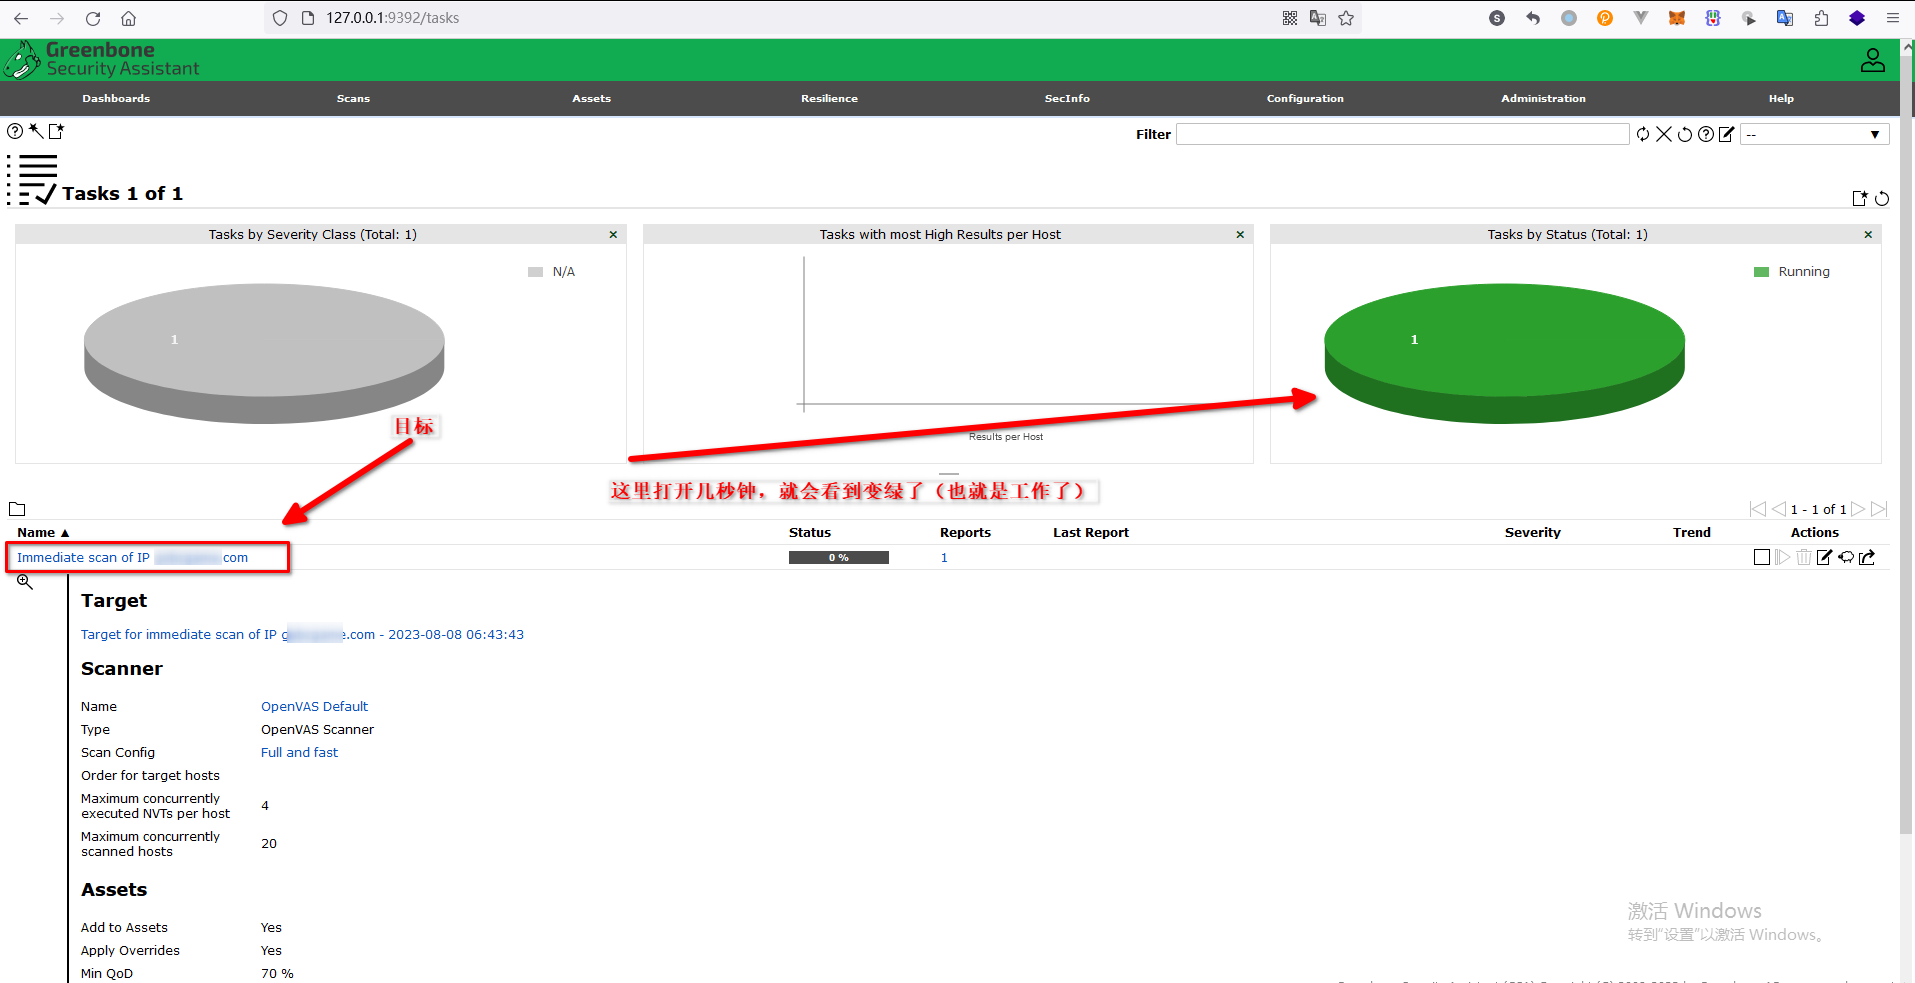This screenshot has height=983, width=1915.
Task: Click the 0 % task progress bar
Action: [838, 558]
